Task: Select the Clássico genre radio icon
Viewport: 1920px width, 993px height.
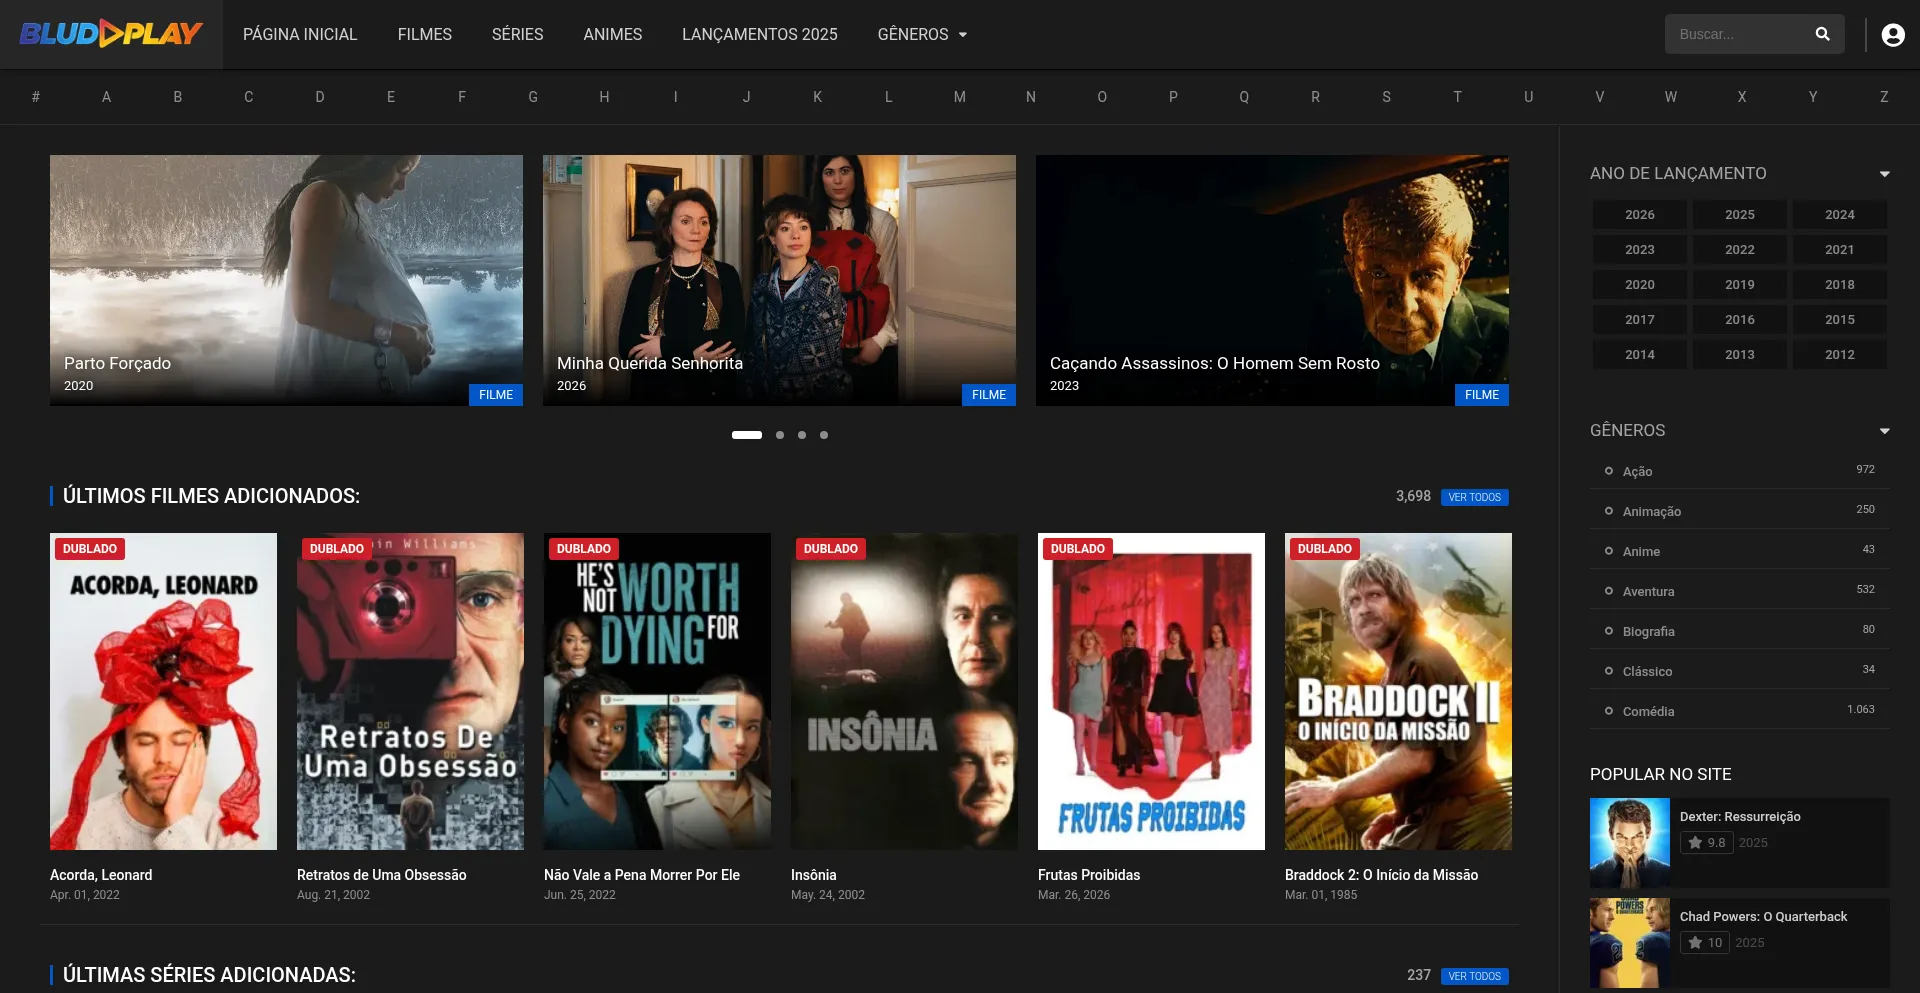Action: pyautogui.click(x=1609, y=671)
